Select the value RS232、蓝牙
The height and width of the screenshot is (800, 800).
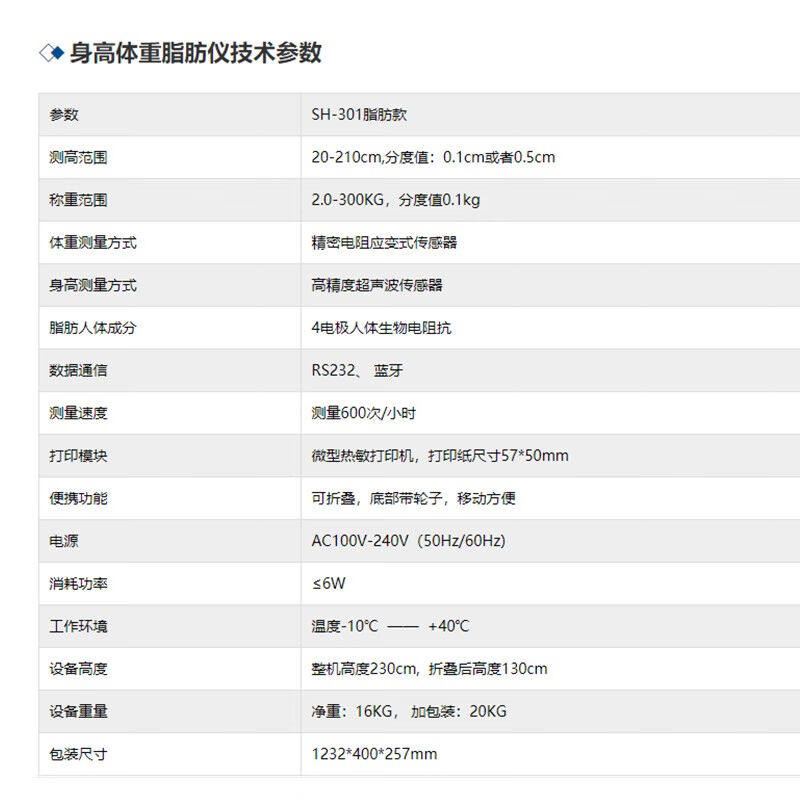(x=357, y=370)
